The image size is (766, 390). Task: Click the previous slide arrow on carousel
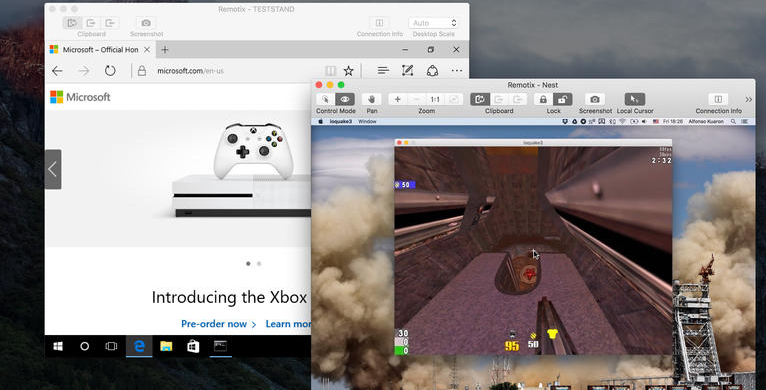pos(53,169)
